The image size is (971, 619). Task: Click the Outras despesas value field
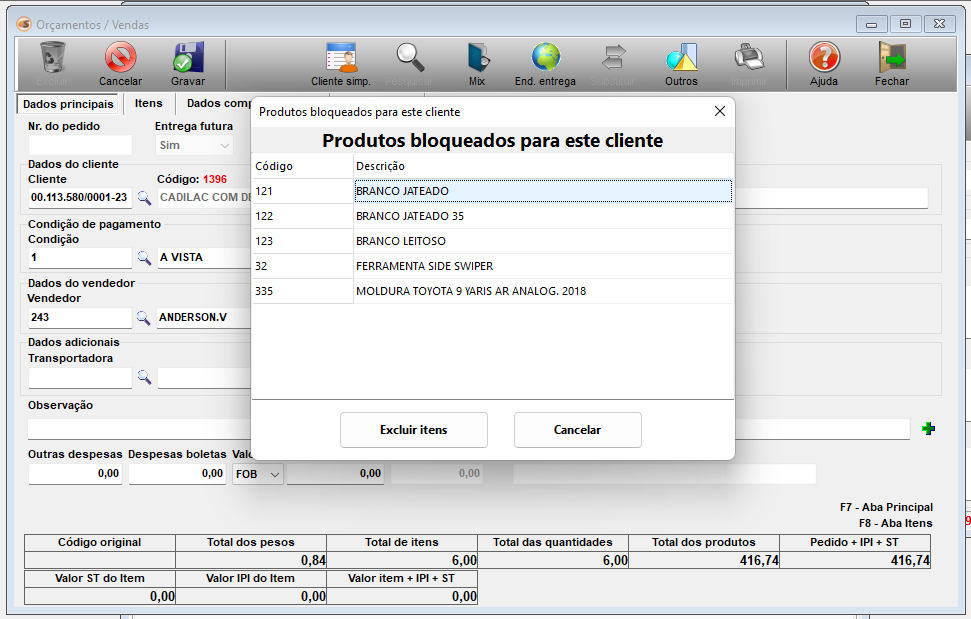coord(75,474)
